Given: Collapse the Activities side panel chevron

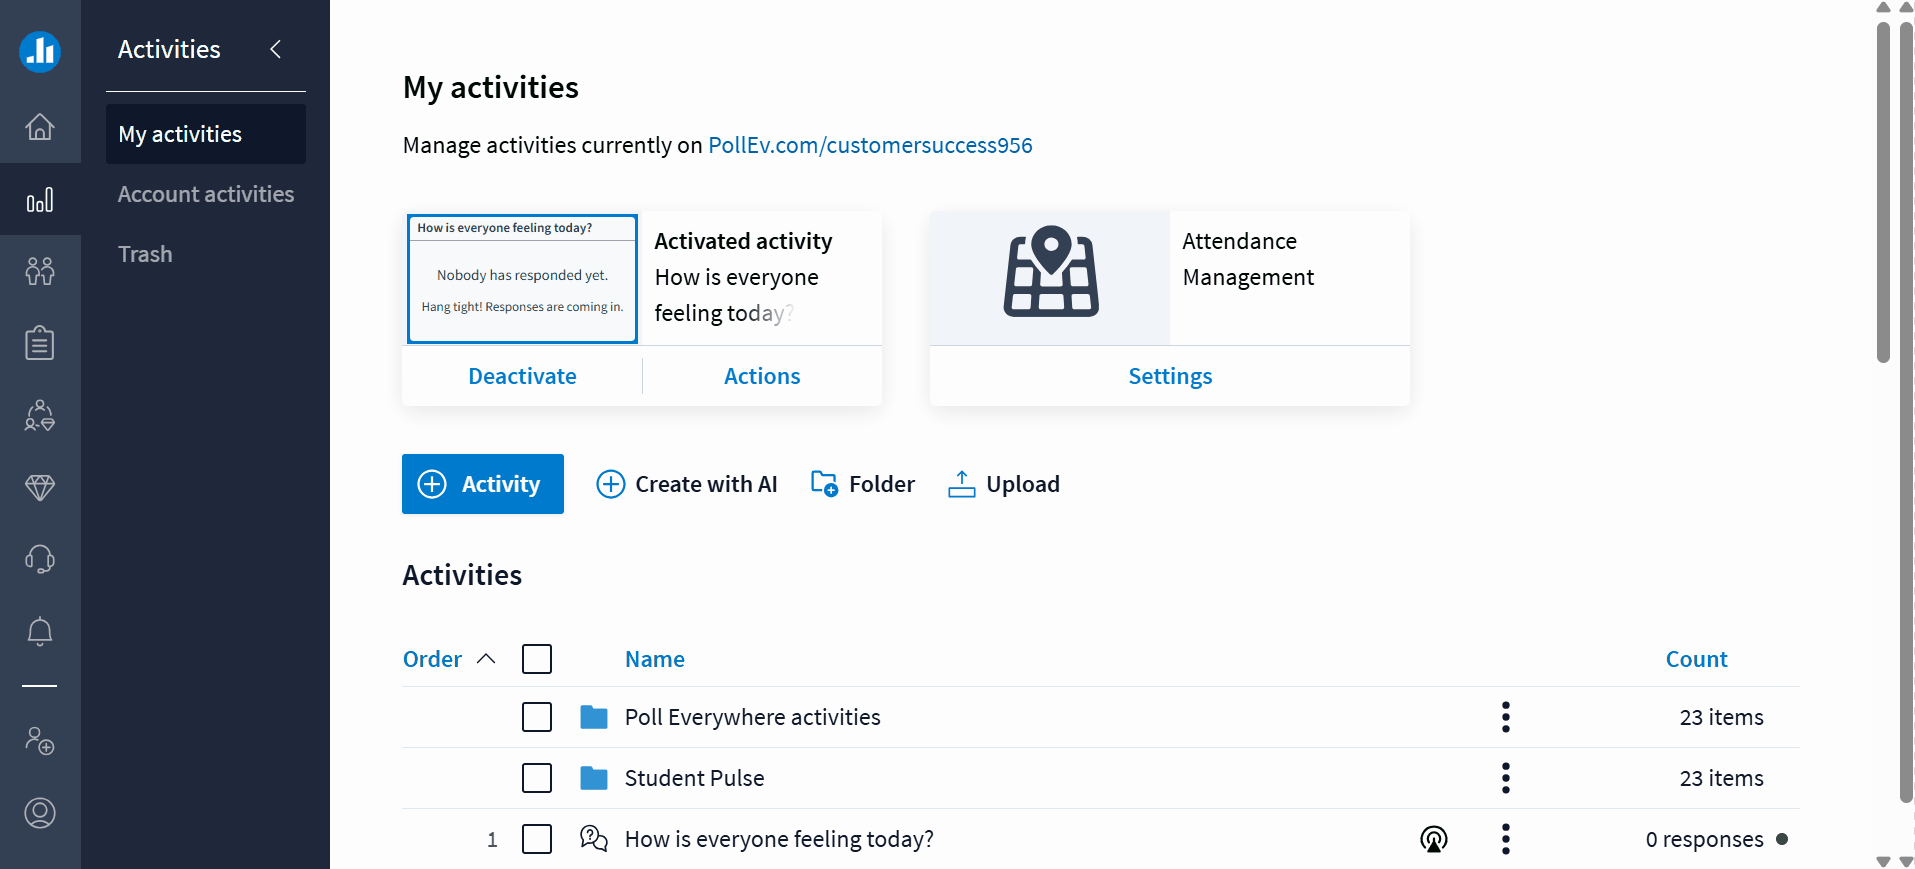Looking at the screenshot, I should [x=276, y=49].
